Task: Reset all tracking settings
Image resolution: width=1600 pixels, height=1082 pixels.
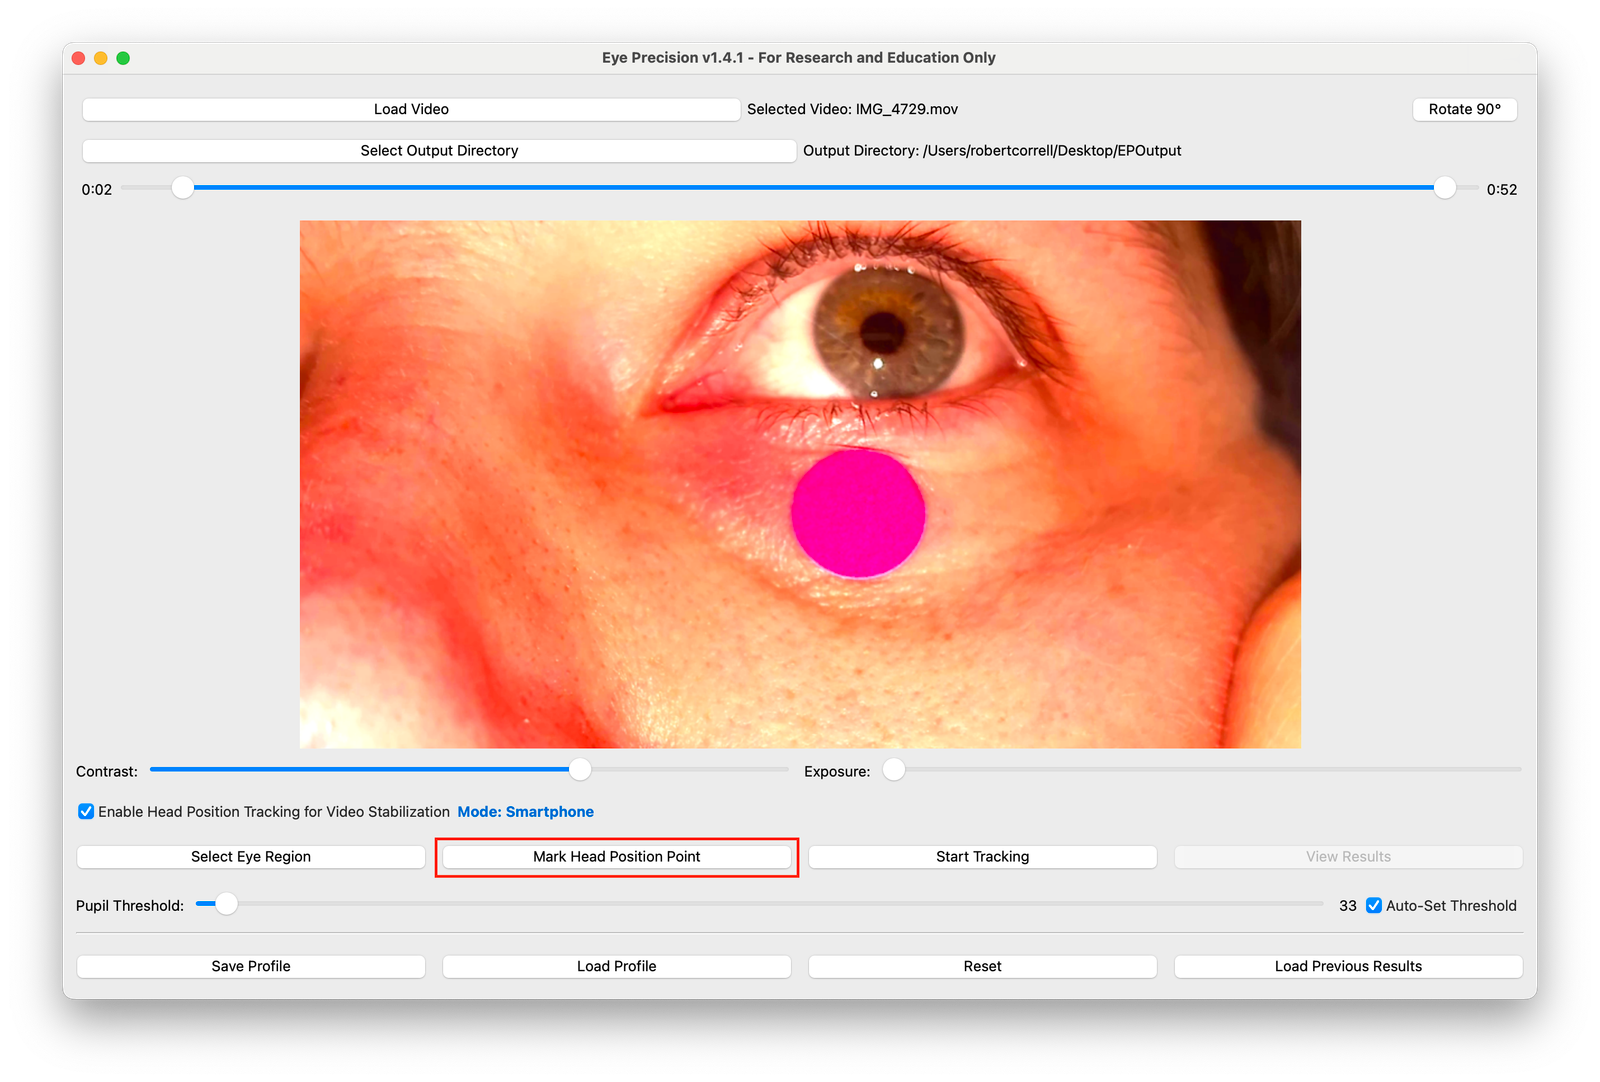Action: click(981, 966)
